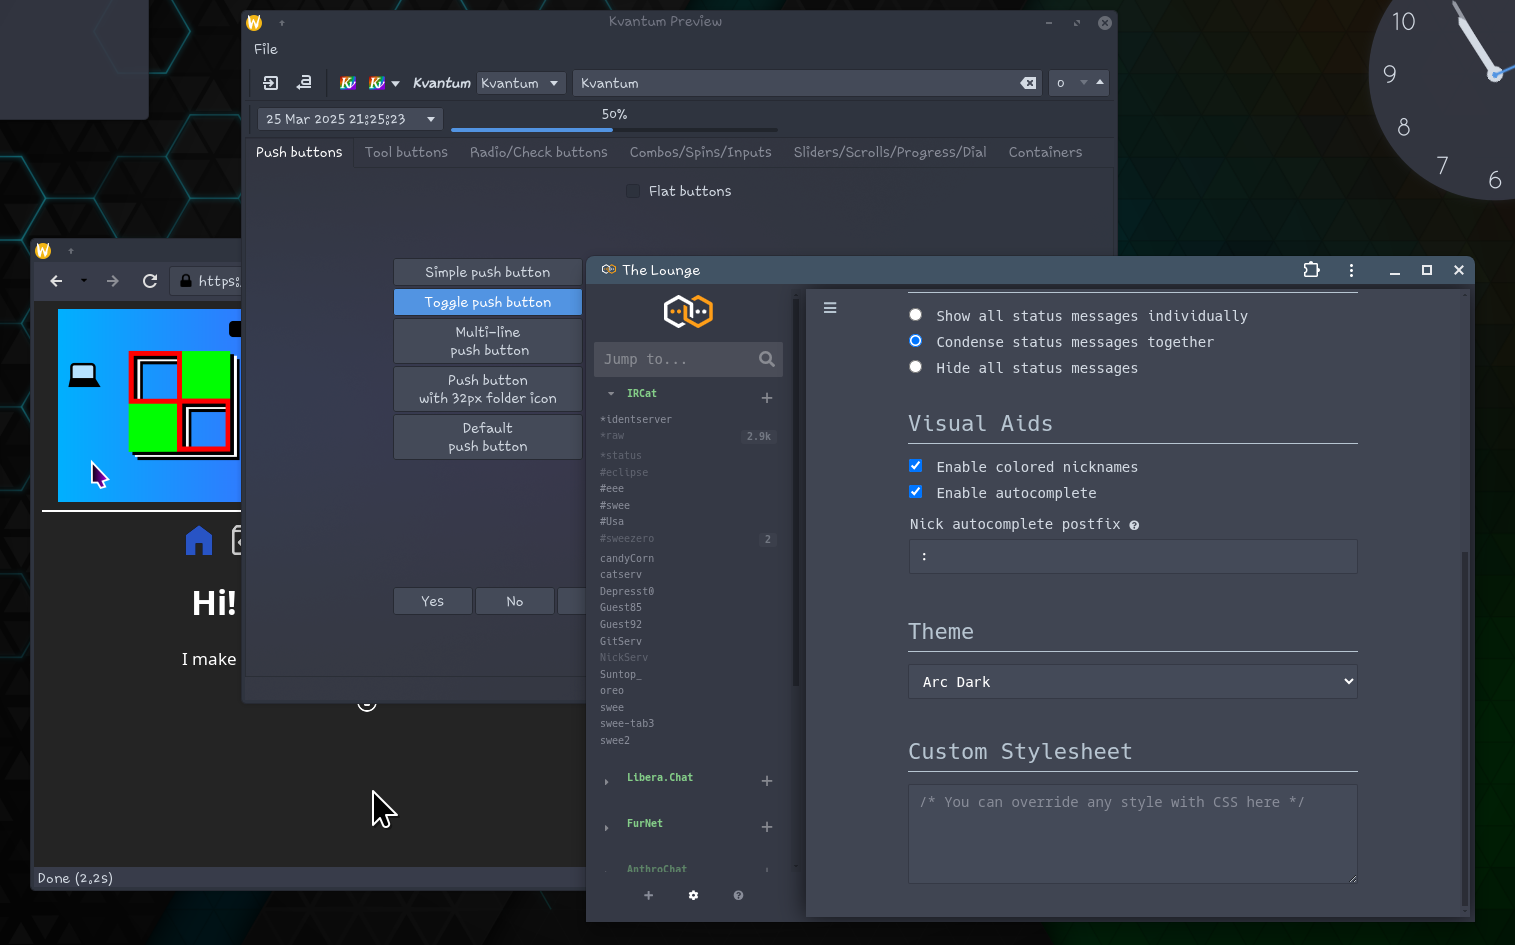This screenshot has width=1515, height=945.
Task: Click the reload button in the browser
Action: pyautogui.click(x=150, y=281)
